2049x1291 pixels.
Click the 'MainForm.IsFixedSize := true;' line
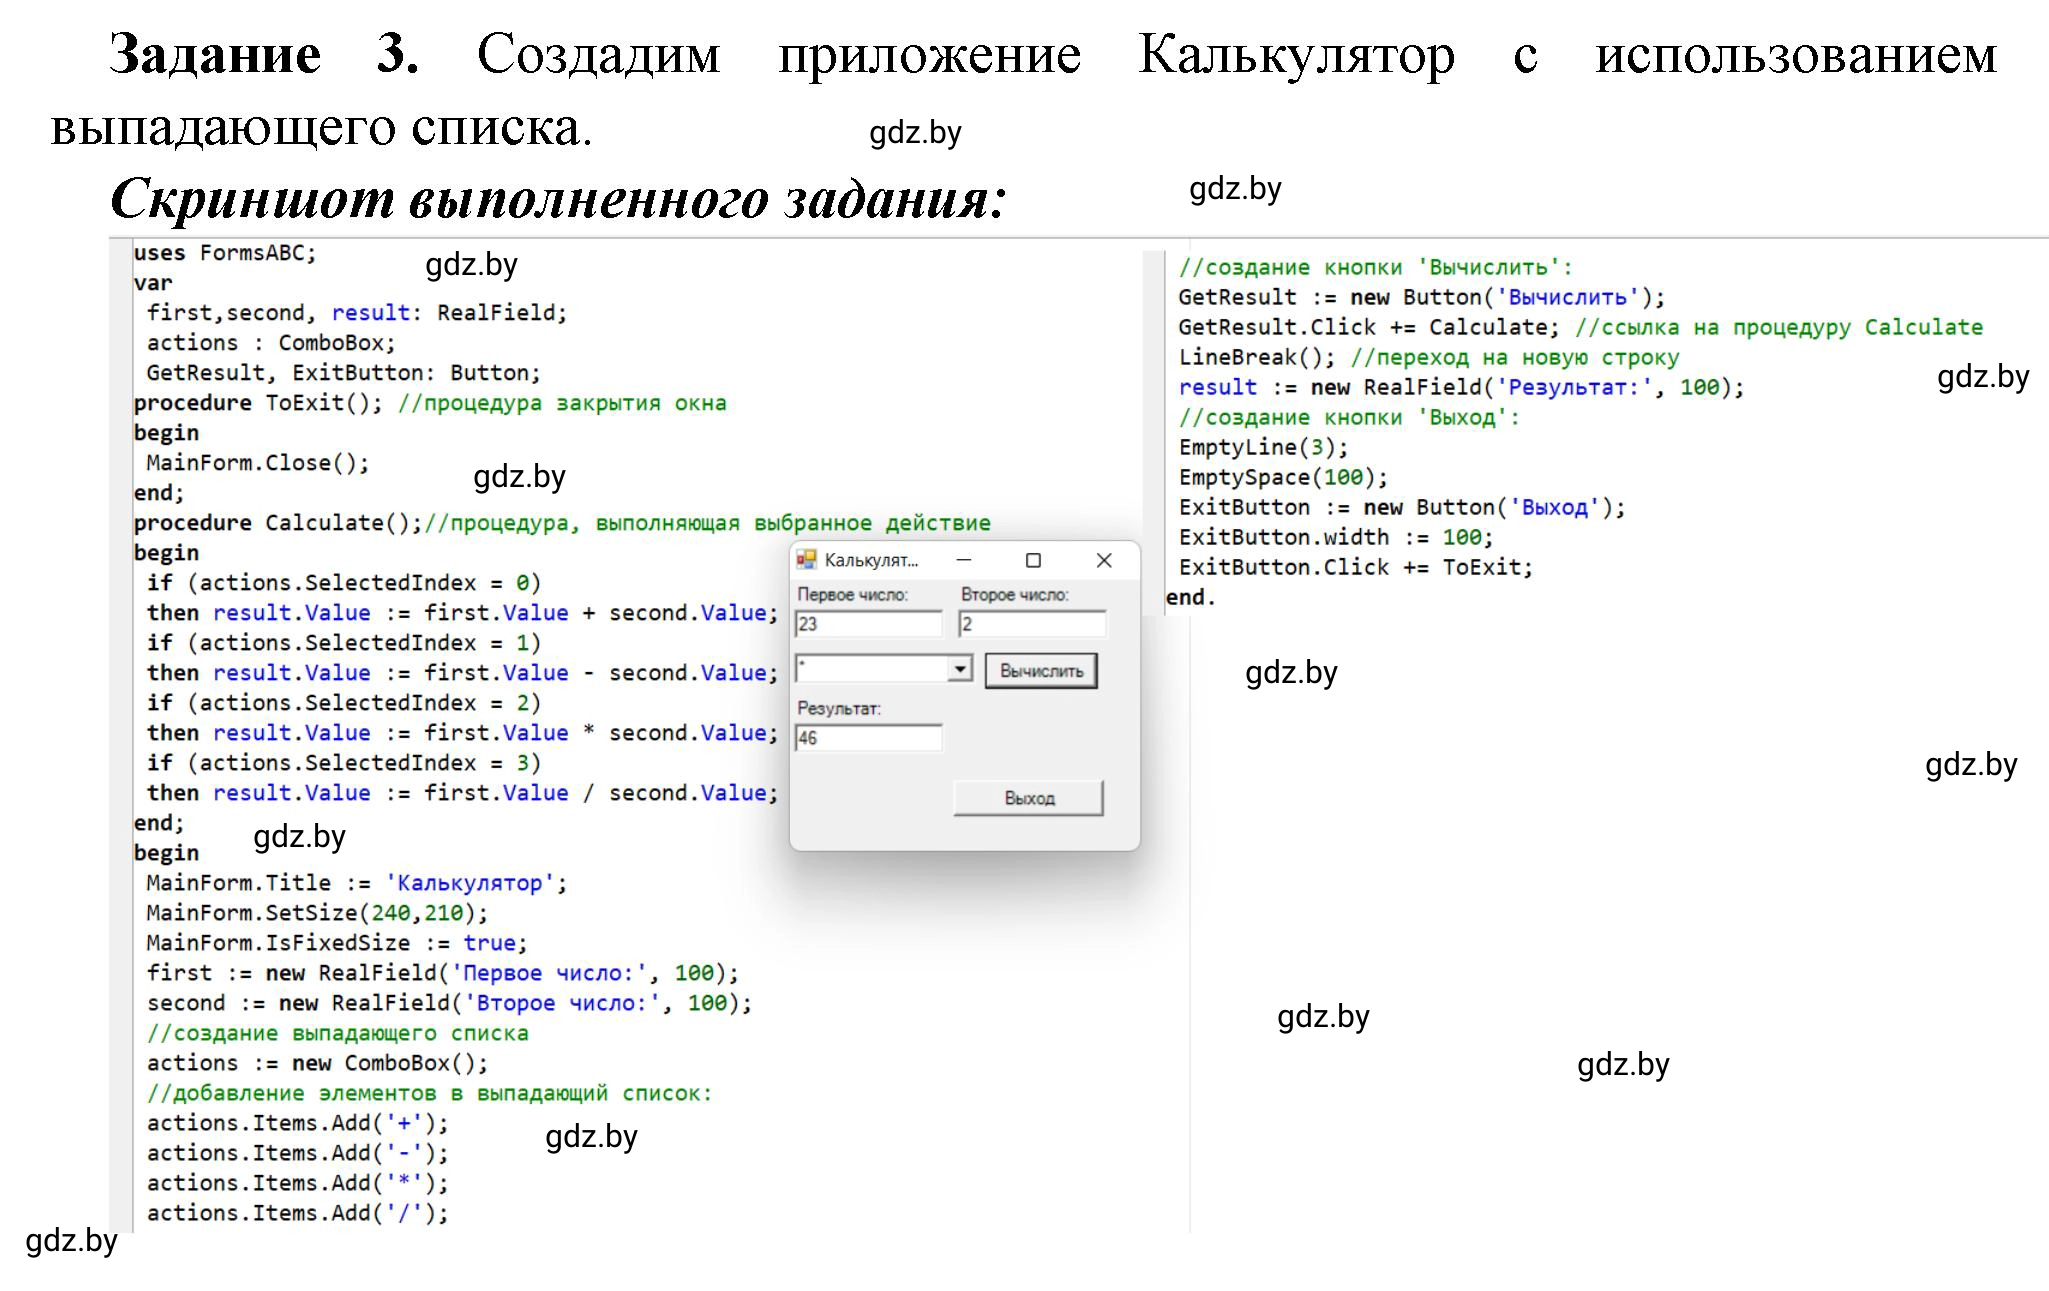click(x=337, y=943)
